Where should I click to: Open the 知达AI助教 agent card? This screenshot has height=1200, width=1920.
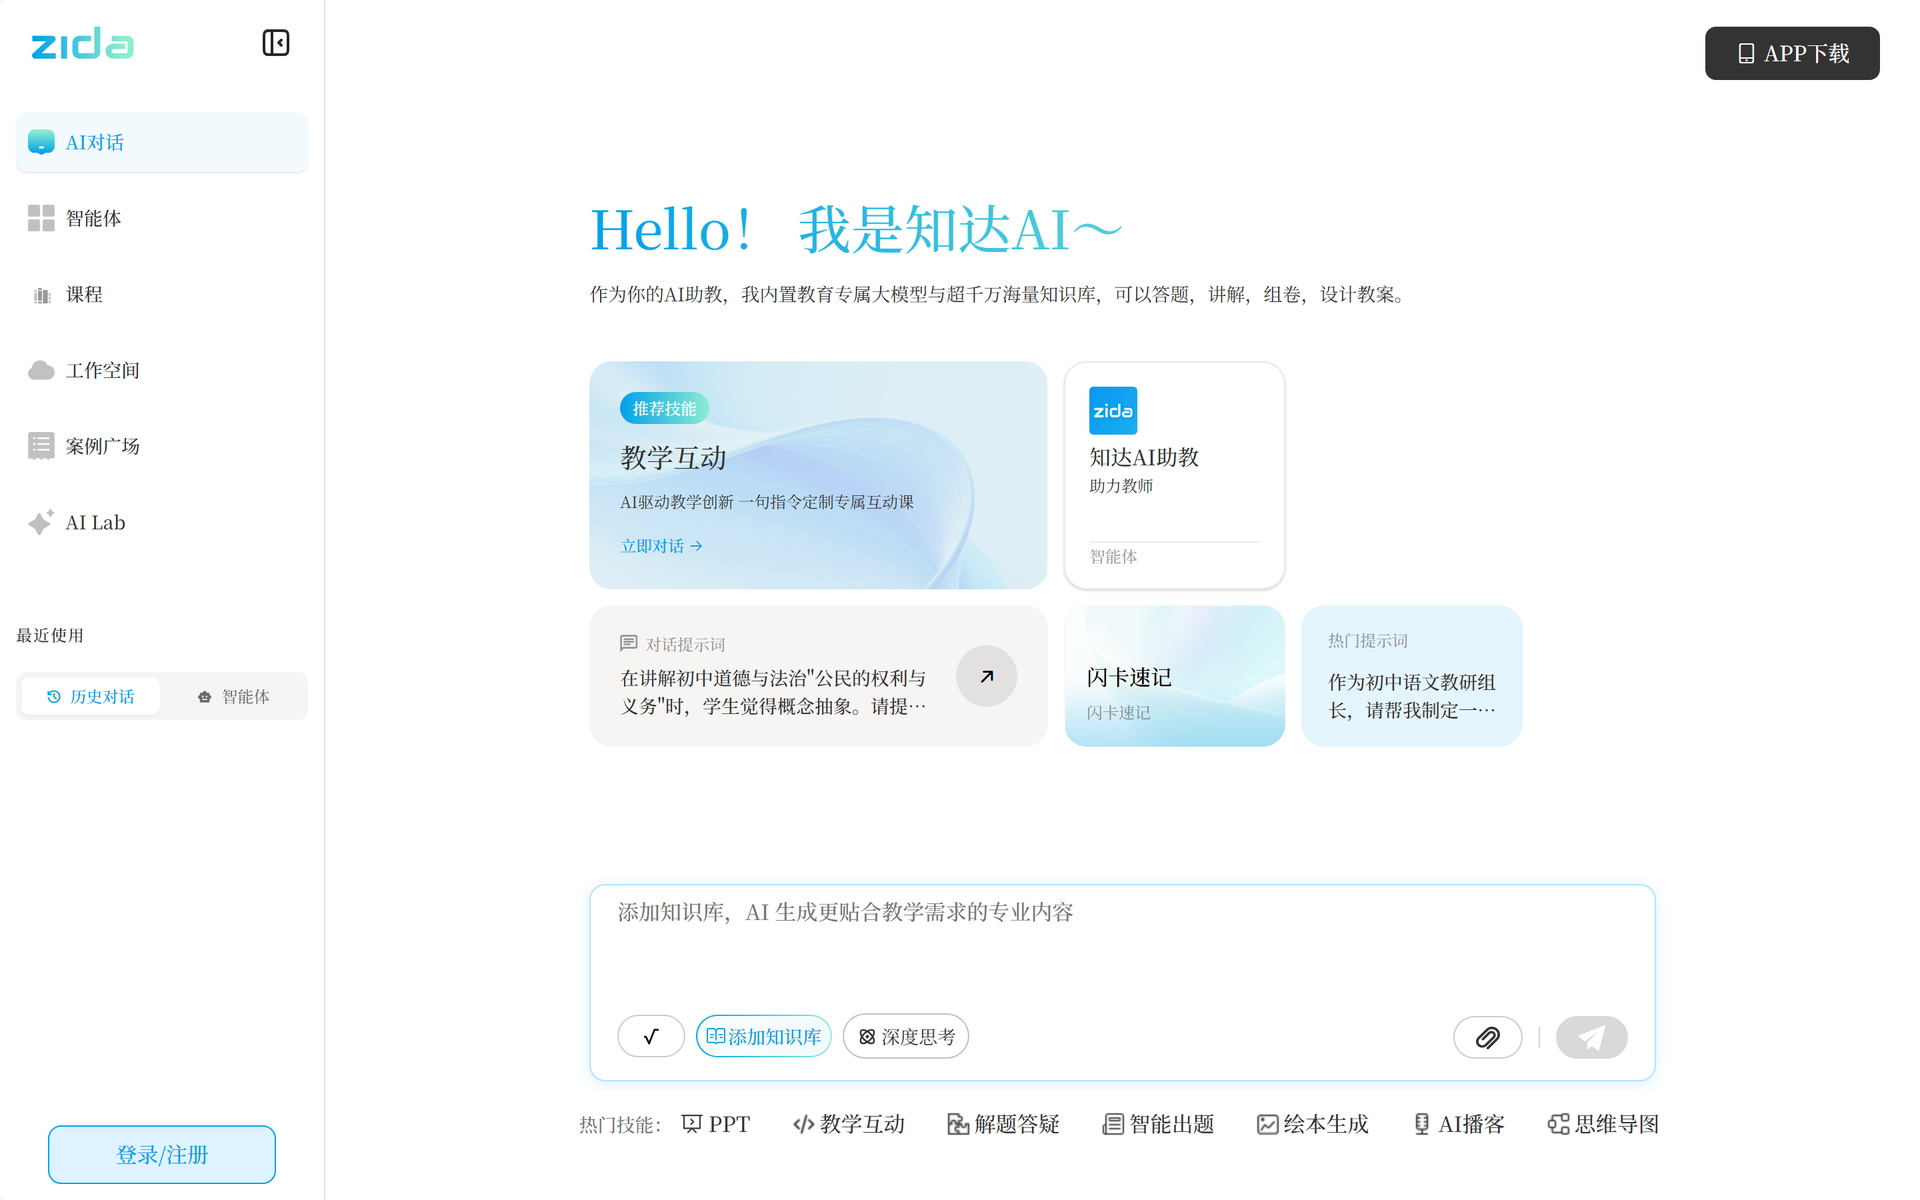coord(1174,475)
